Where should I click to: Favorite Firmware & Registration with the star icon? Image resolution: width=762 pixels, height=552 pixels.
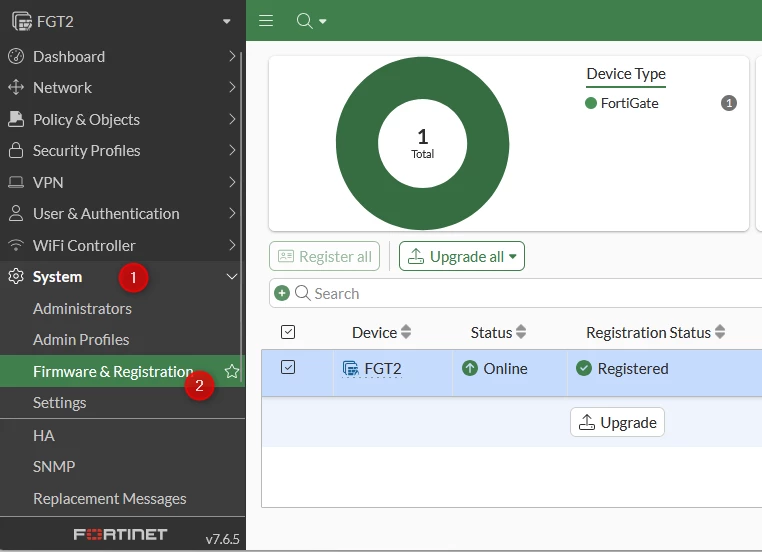click(232, 371)
